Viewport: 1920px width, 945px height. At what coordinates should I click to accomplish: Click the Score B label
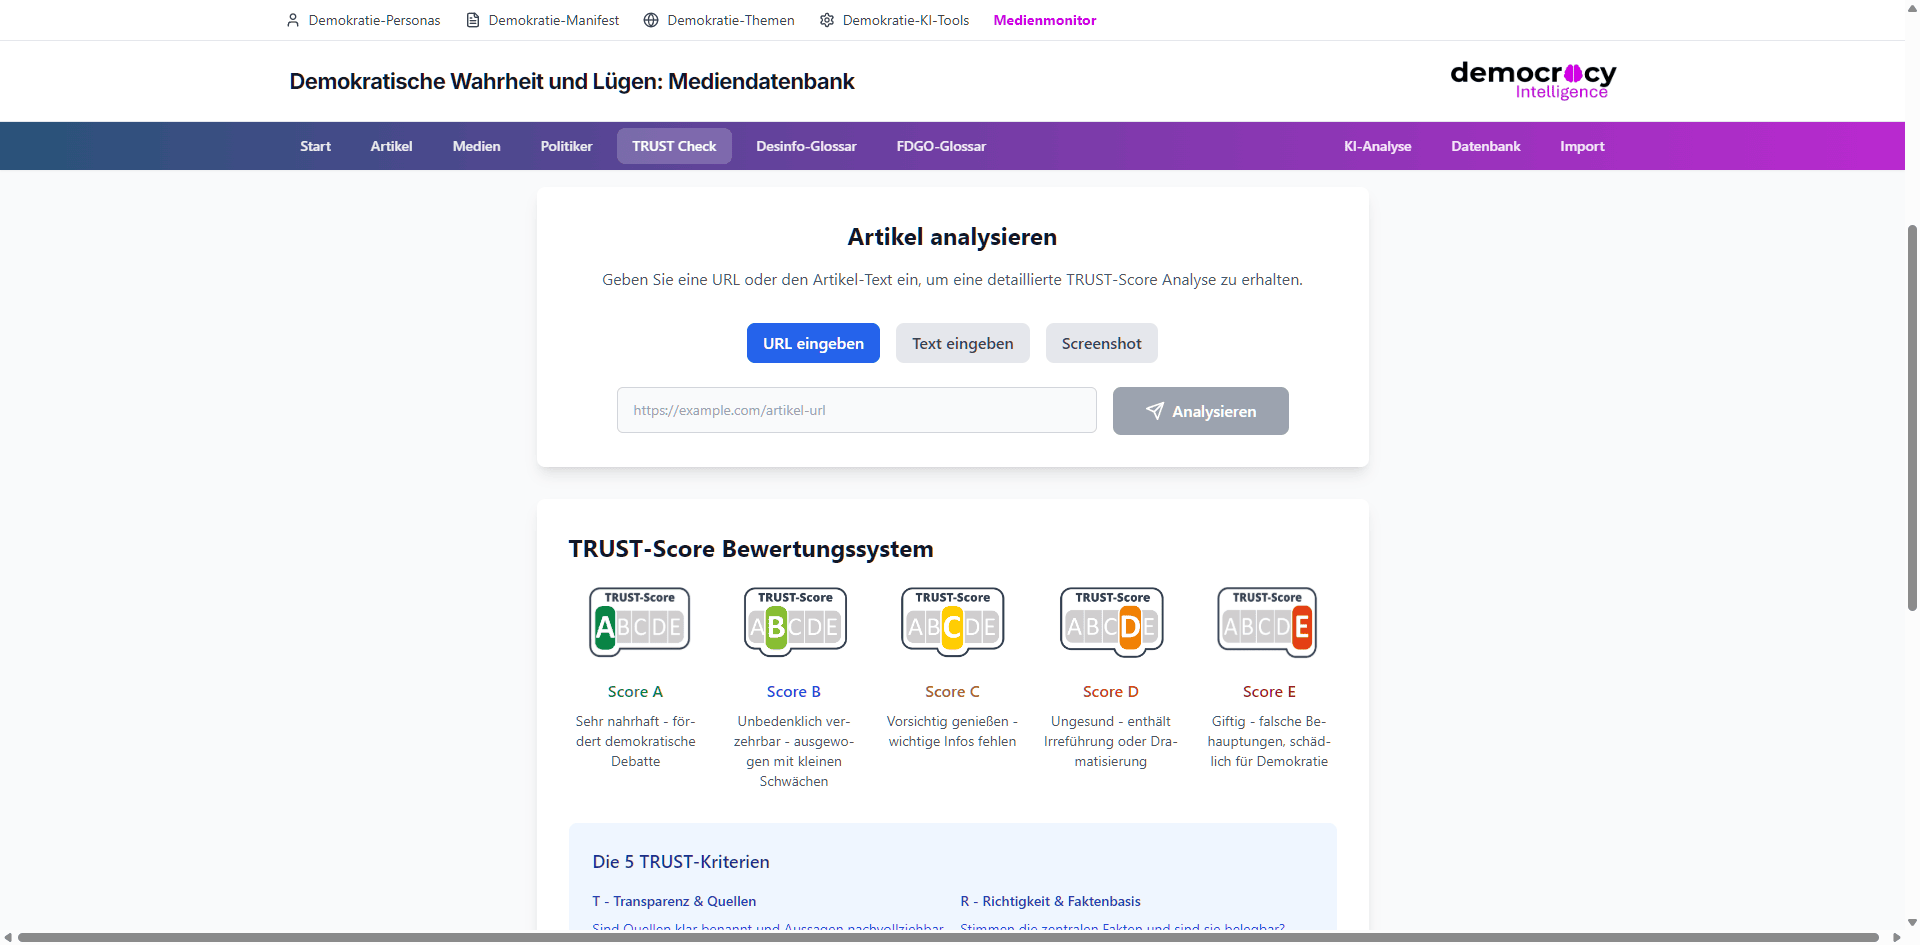[x=794, y=692]
